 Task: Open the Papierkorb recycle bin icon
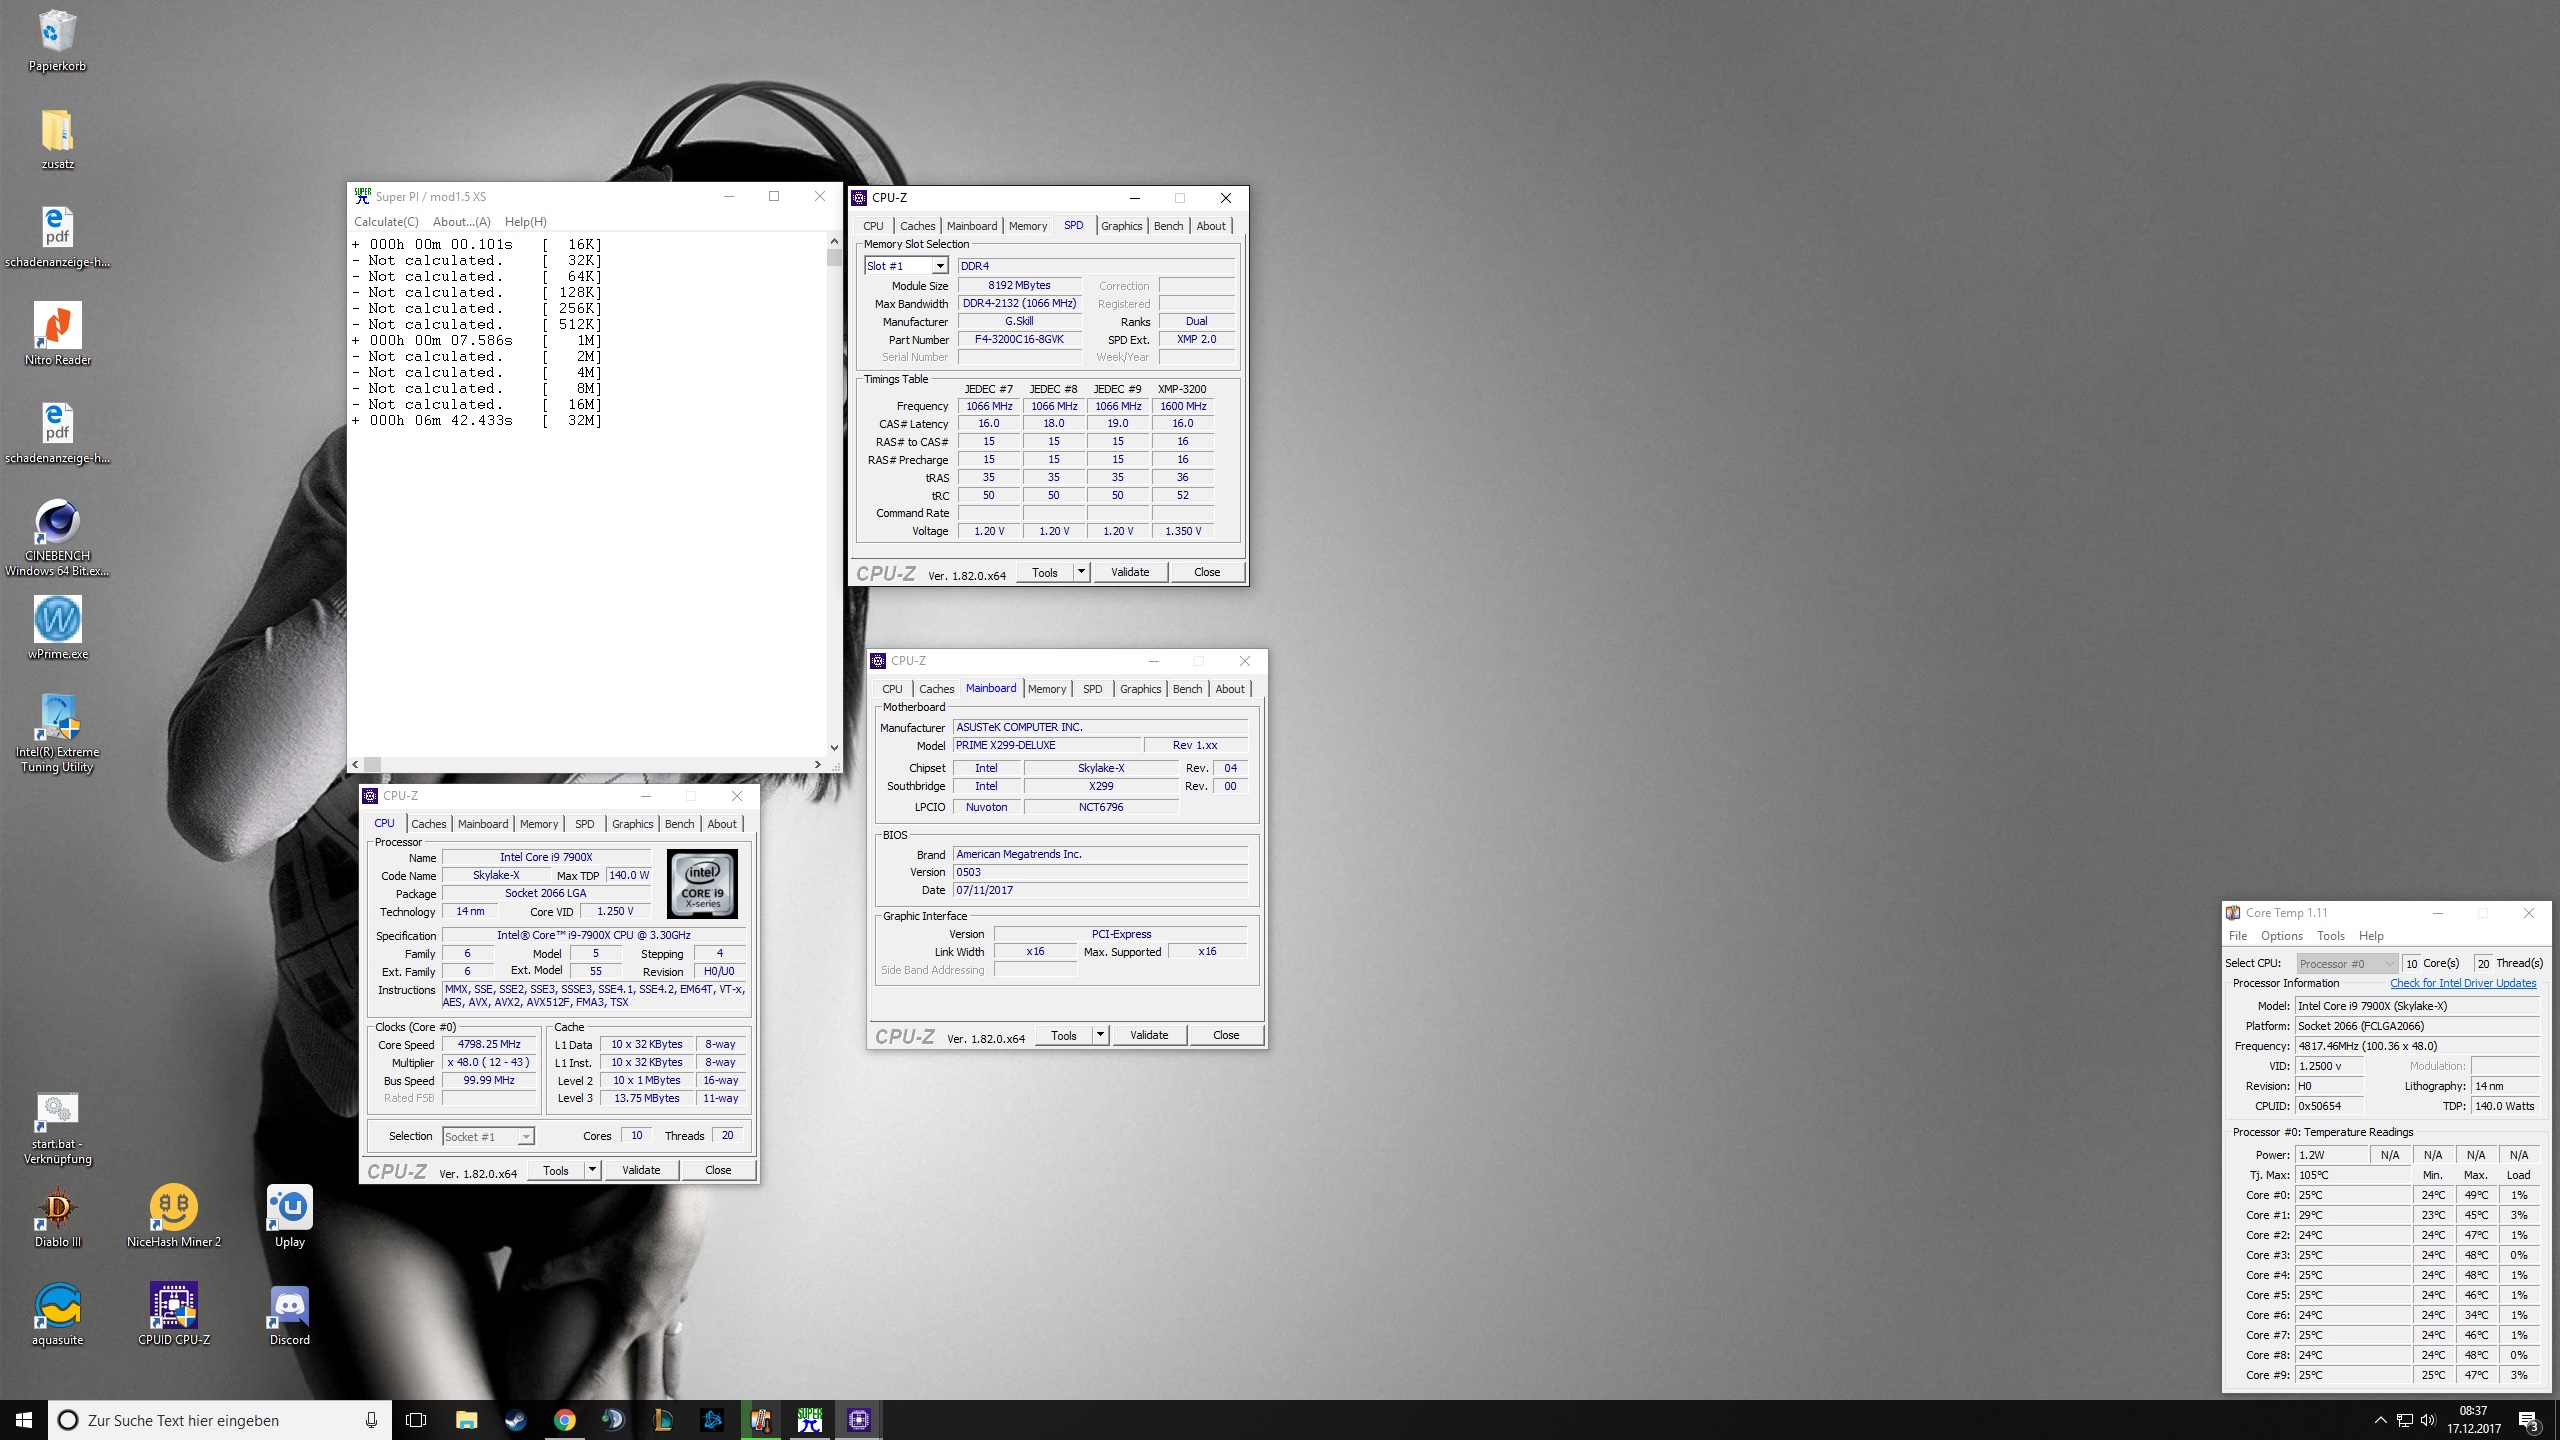click(x=57, y=40)
